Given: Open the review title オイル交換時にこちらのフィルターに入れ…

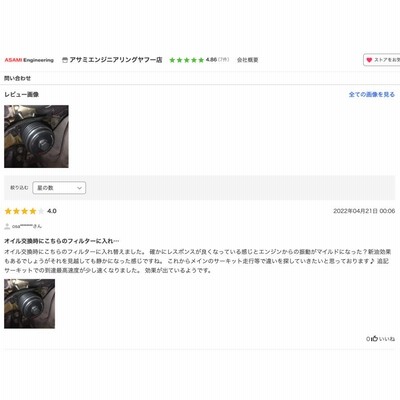Looking at the screenshot, I should 62,241.
